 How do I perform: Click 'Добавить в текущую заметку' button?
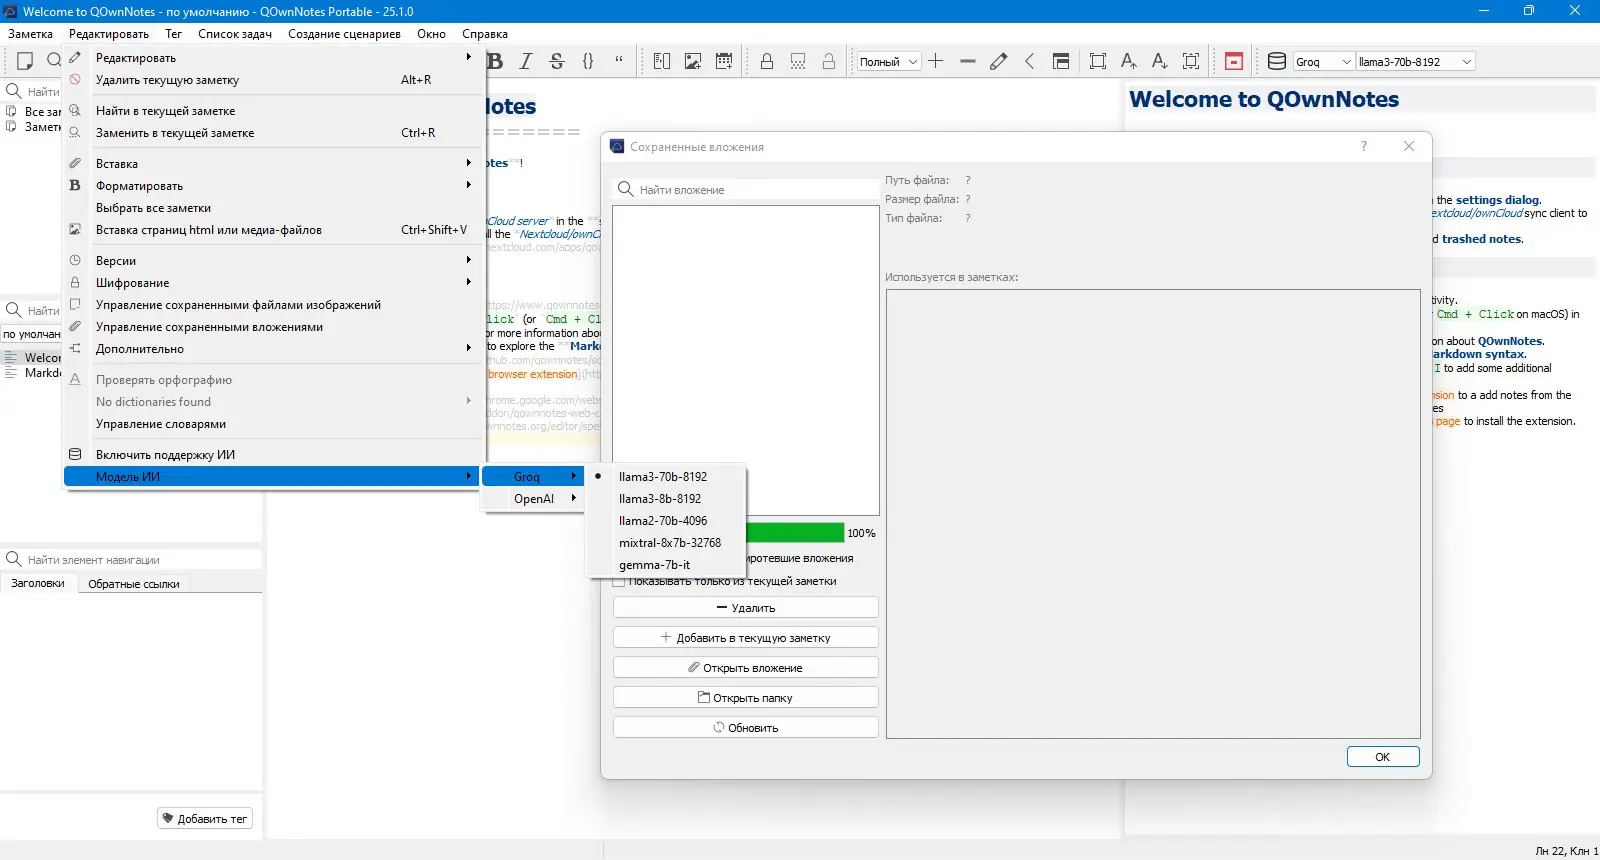746,637
